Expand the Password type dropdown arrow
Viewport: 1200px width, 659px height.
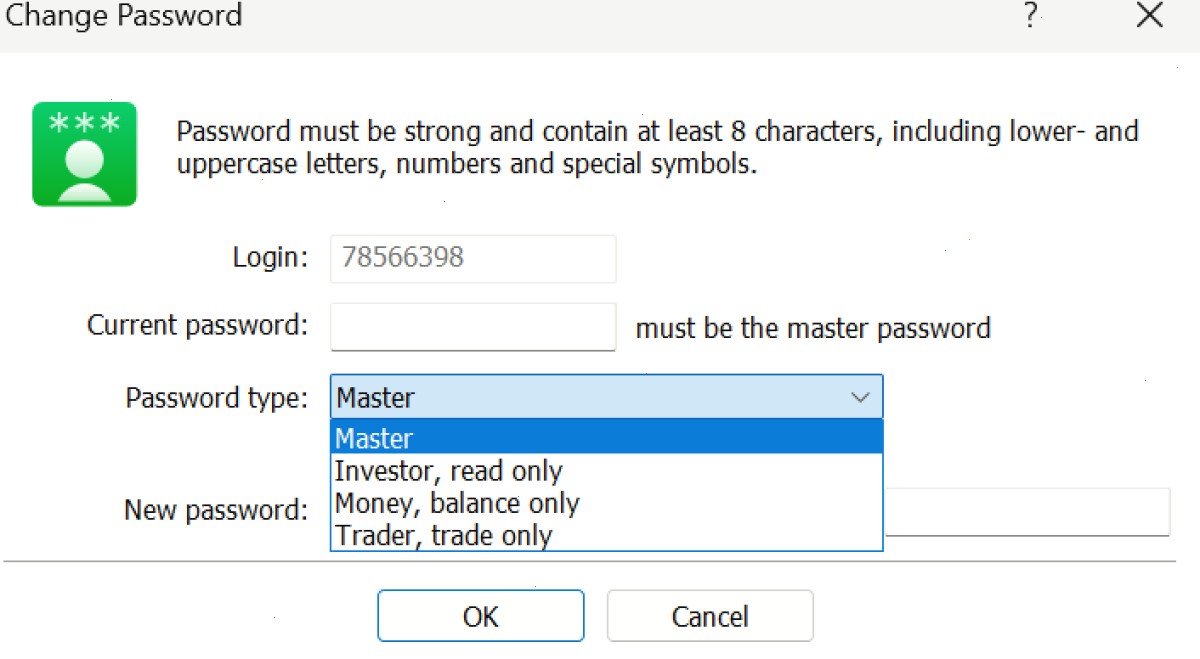[x=860, y=398]
